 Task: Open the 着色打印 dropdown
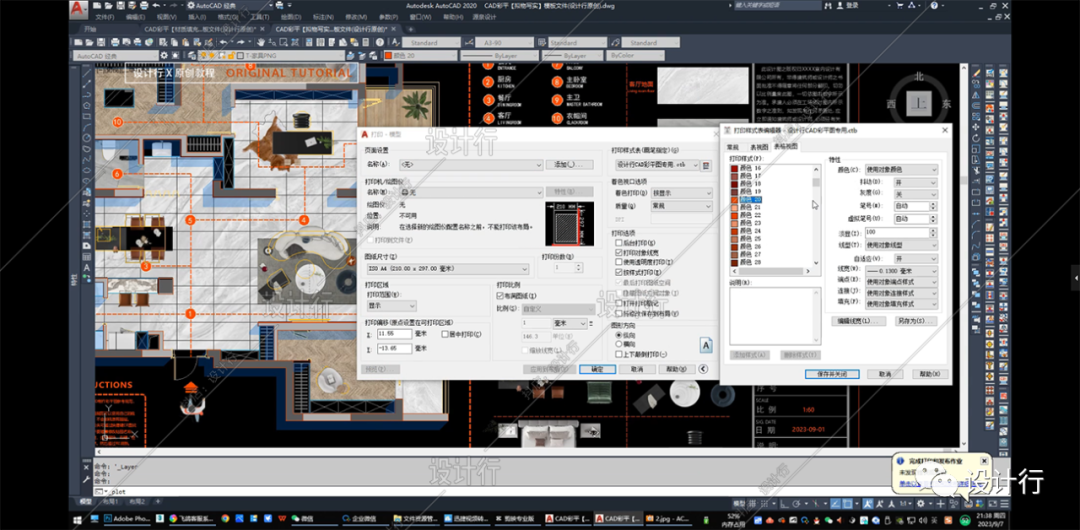(681, 193)
